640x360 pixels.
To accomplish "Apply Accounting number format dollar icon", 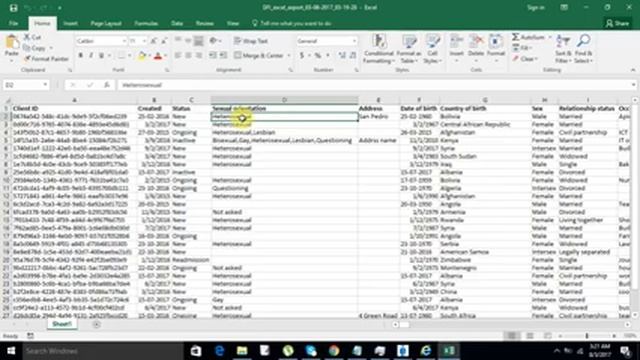I will pyautogui.click(x=302, y=56).
